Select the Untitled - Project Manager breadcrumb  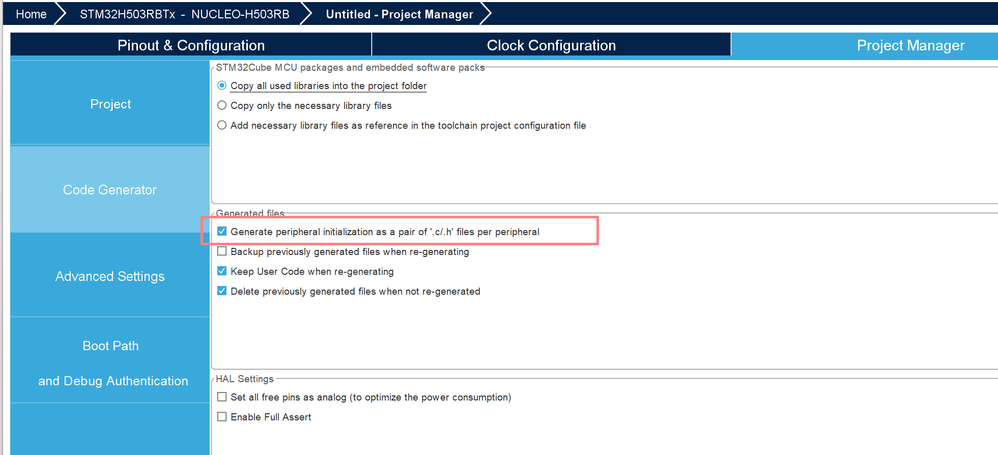(x=399, y=15)
